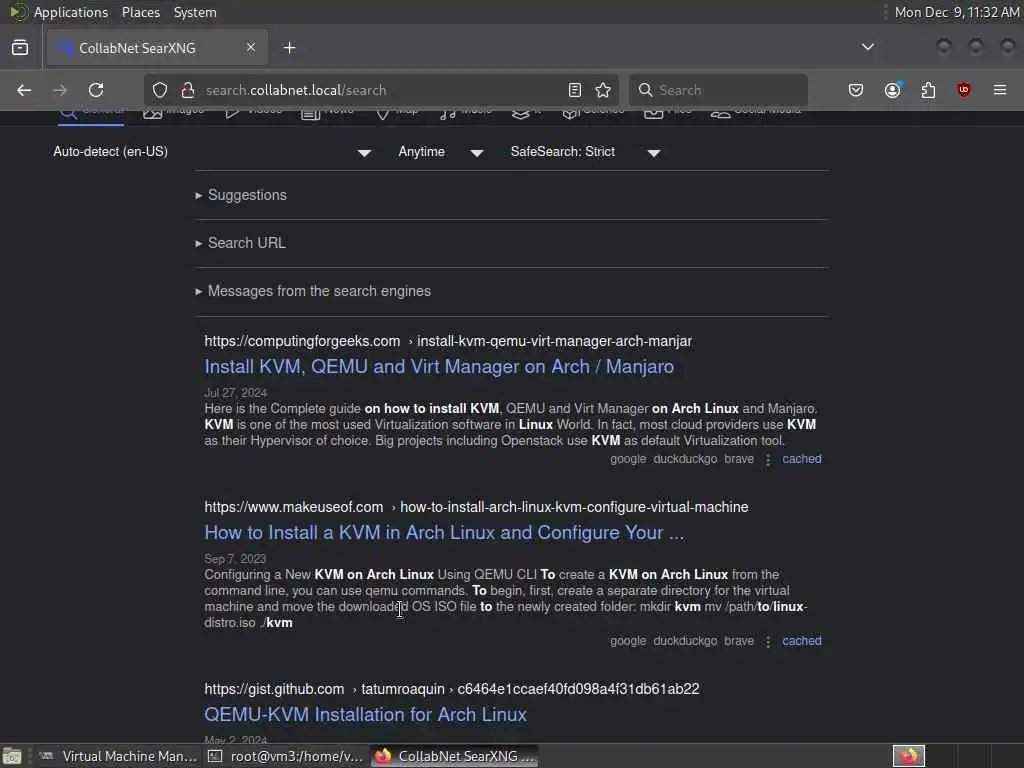Reload the page with the refresh icon
1024x768 pixels.
click(x=96, y=90)
